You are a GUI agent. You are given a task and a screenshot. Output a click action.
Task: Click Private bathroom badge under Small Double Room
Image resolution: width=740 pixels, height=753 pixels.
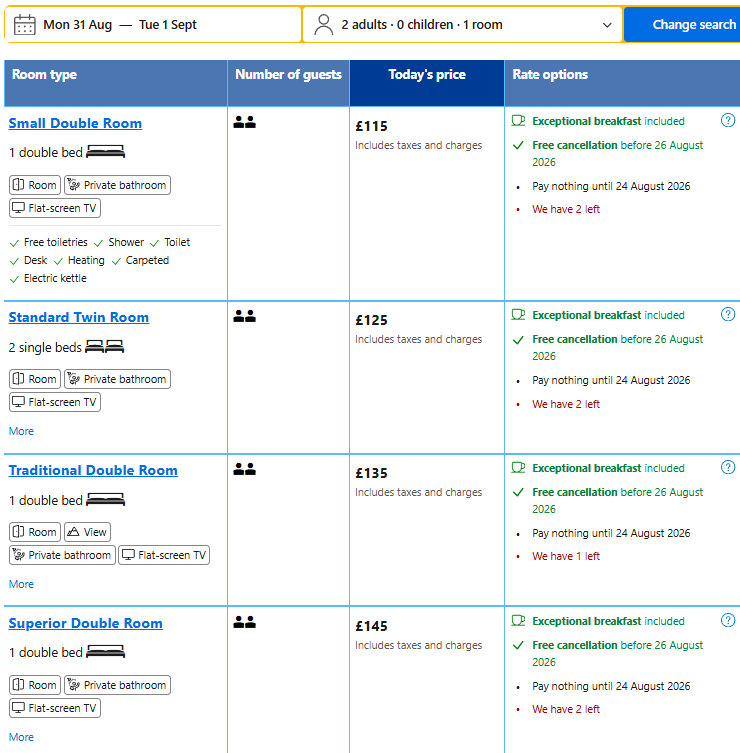click(x=117, y=185)
